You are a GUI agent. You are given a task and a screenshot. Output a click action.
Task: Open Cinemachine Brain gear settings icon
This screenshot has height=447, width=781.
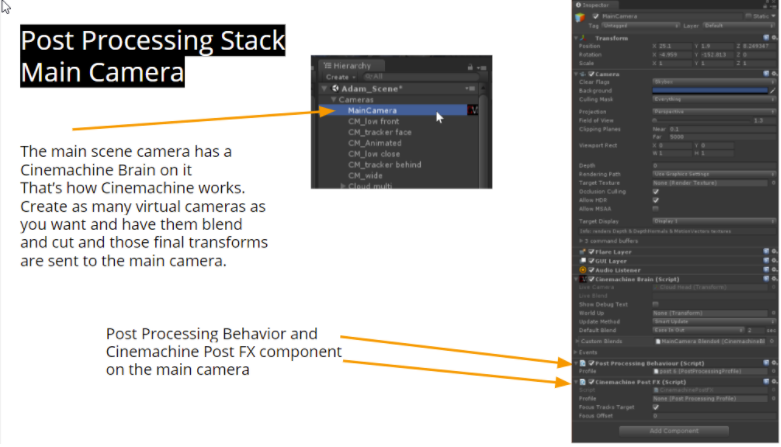[774, 281]
